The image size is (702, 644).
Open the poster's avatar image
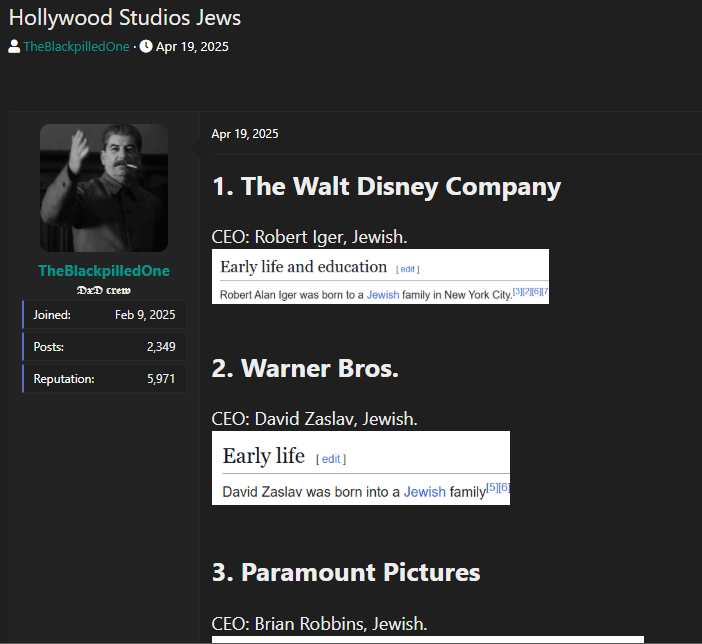tap(104, 188)
